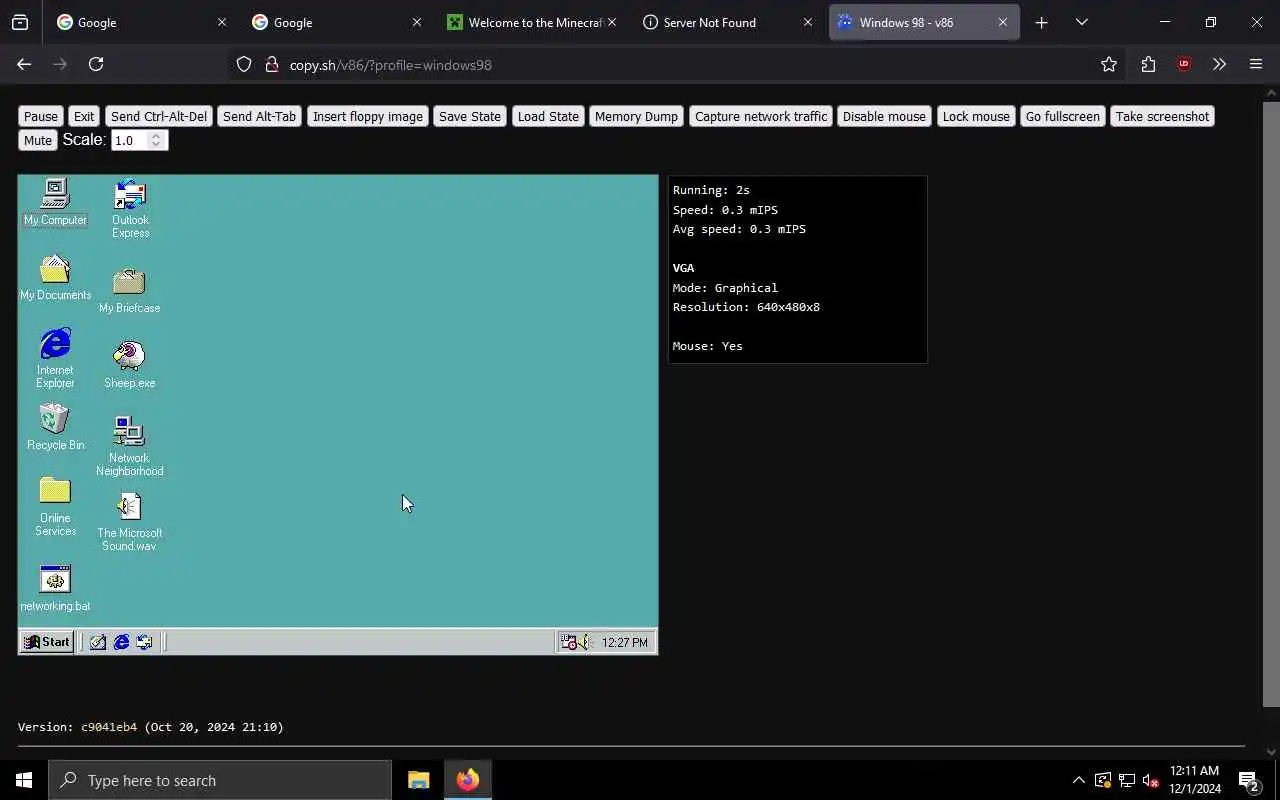Click View Channels quick launch icon

[144, 642]
